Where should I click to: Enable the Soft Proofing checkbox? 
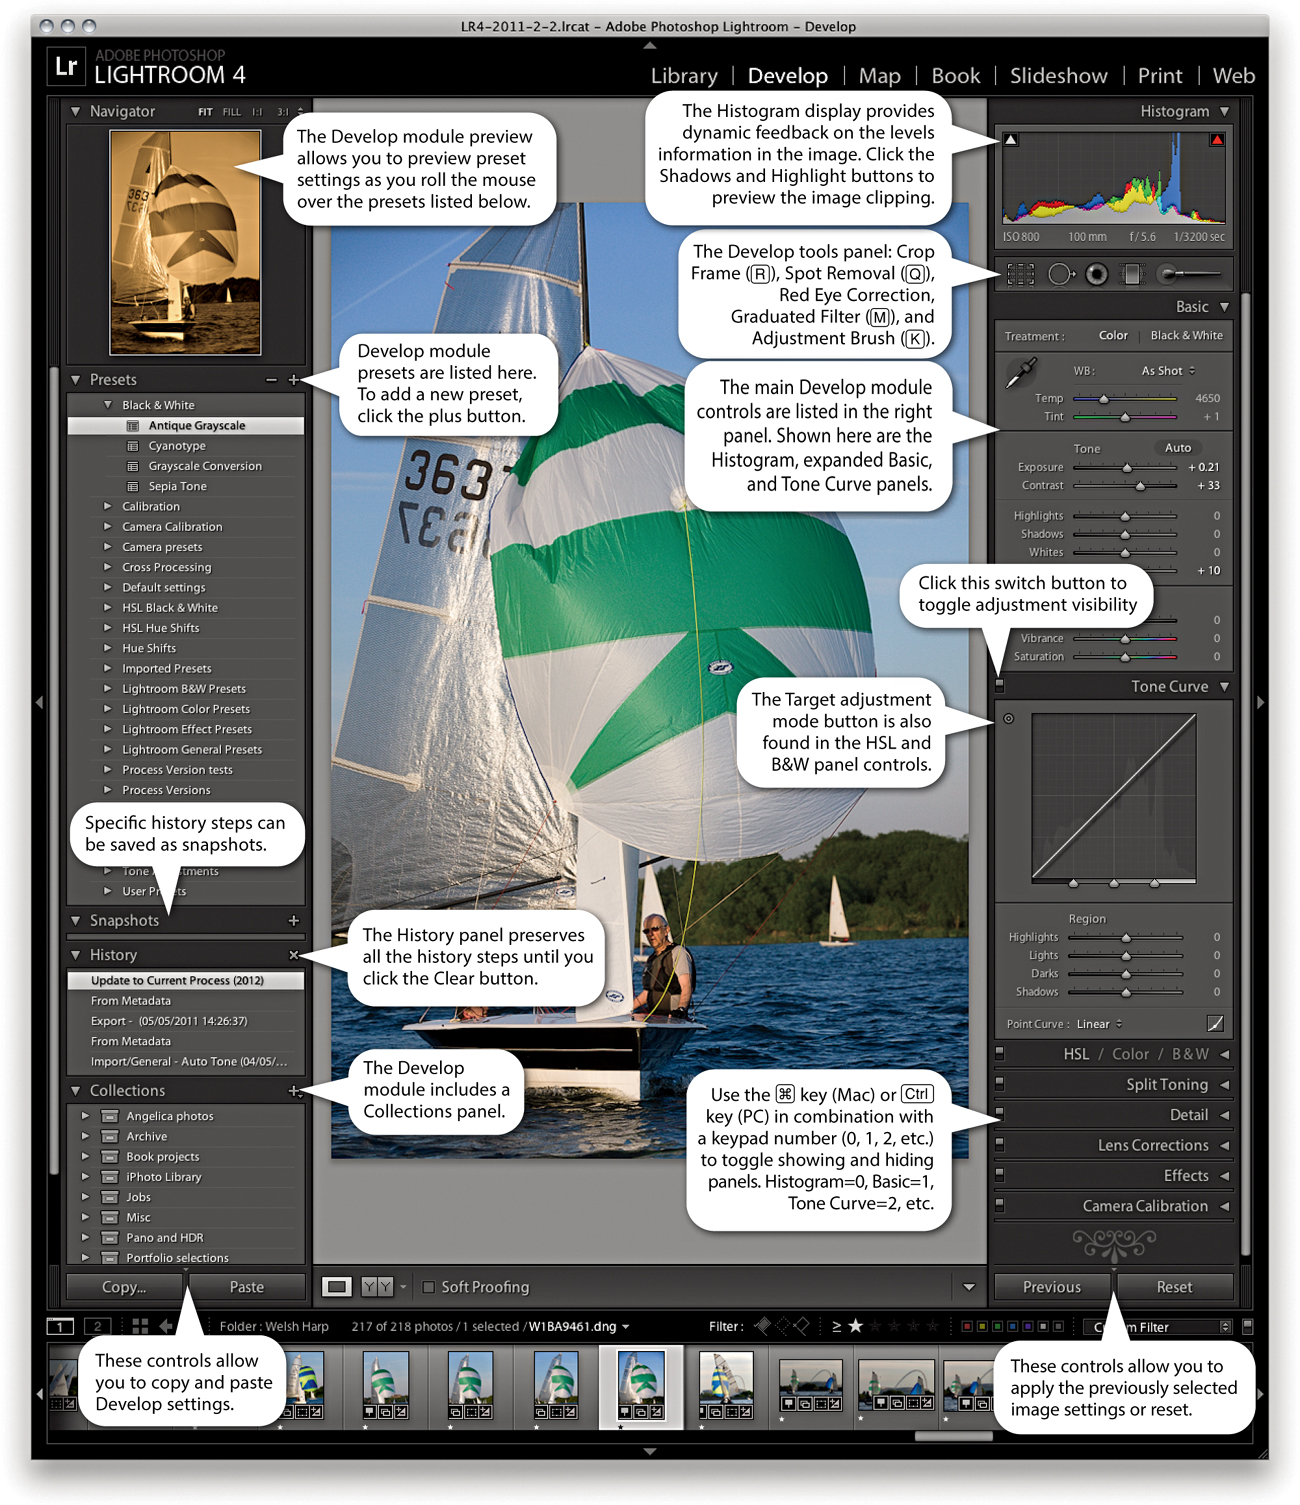click(x=429, y=1287)
